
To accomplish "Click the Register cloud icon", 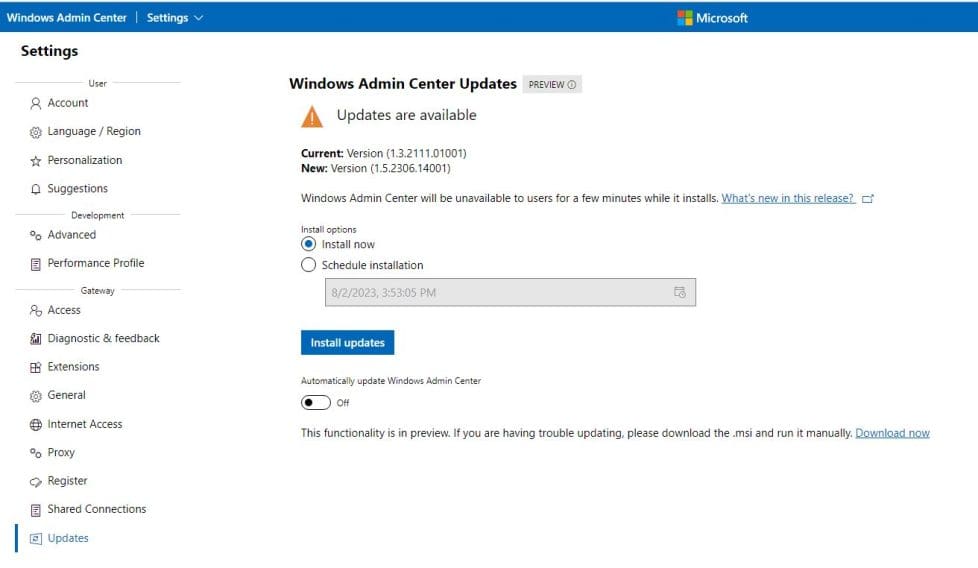I will coord(36,481).
